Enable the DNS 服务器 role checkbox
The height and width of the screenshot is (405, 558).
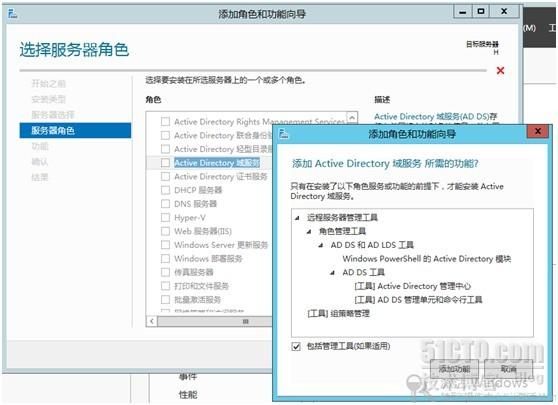click(165, 204)
